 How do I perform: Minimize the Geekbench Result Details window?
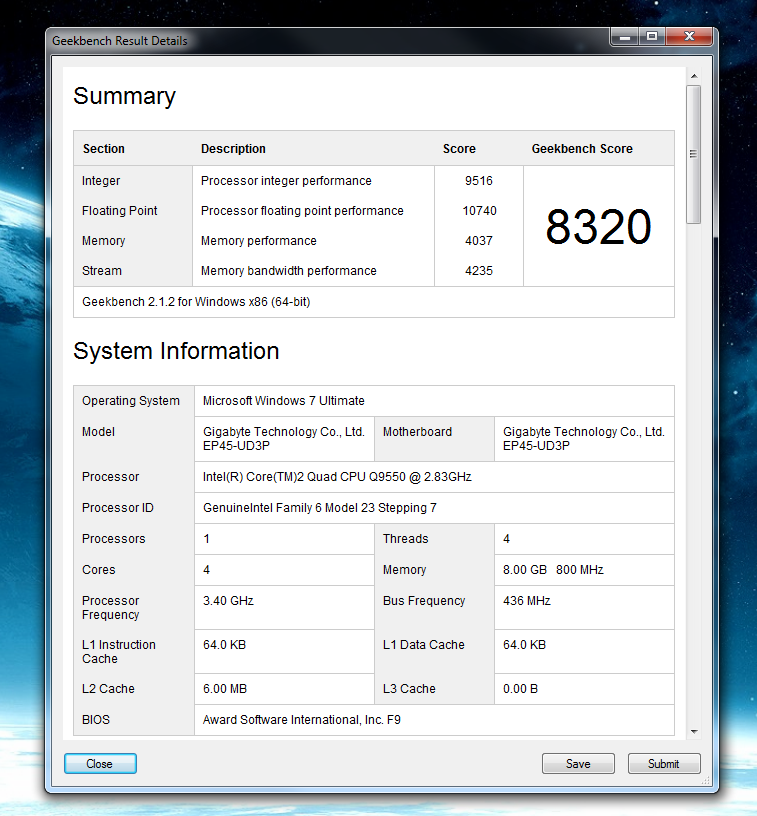pos(625,37)
